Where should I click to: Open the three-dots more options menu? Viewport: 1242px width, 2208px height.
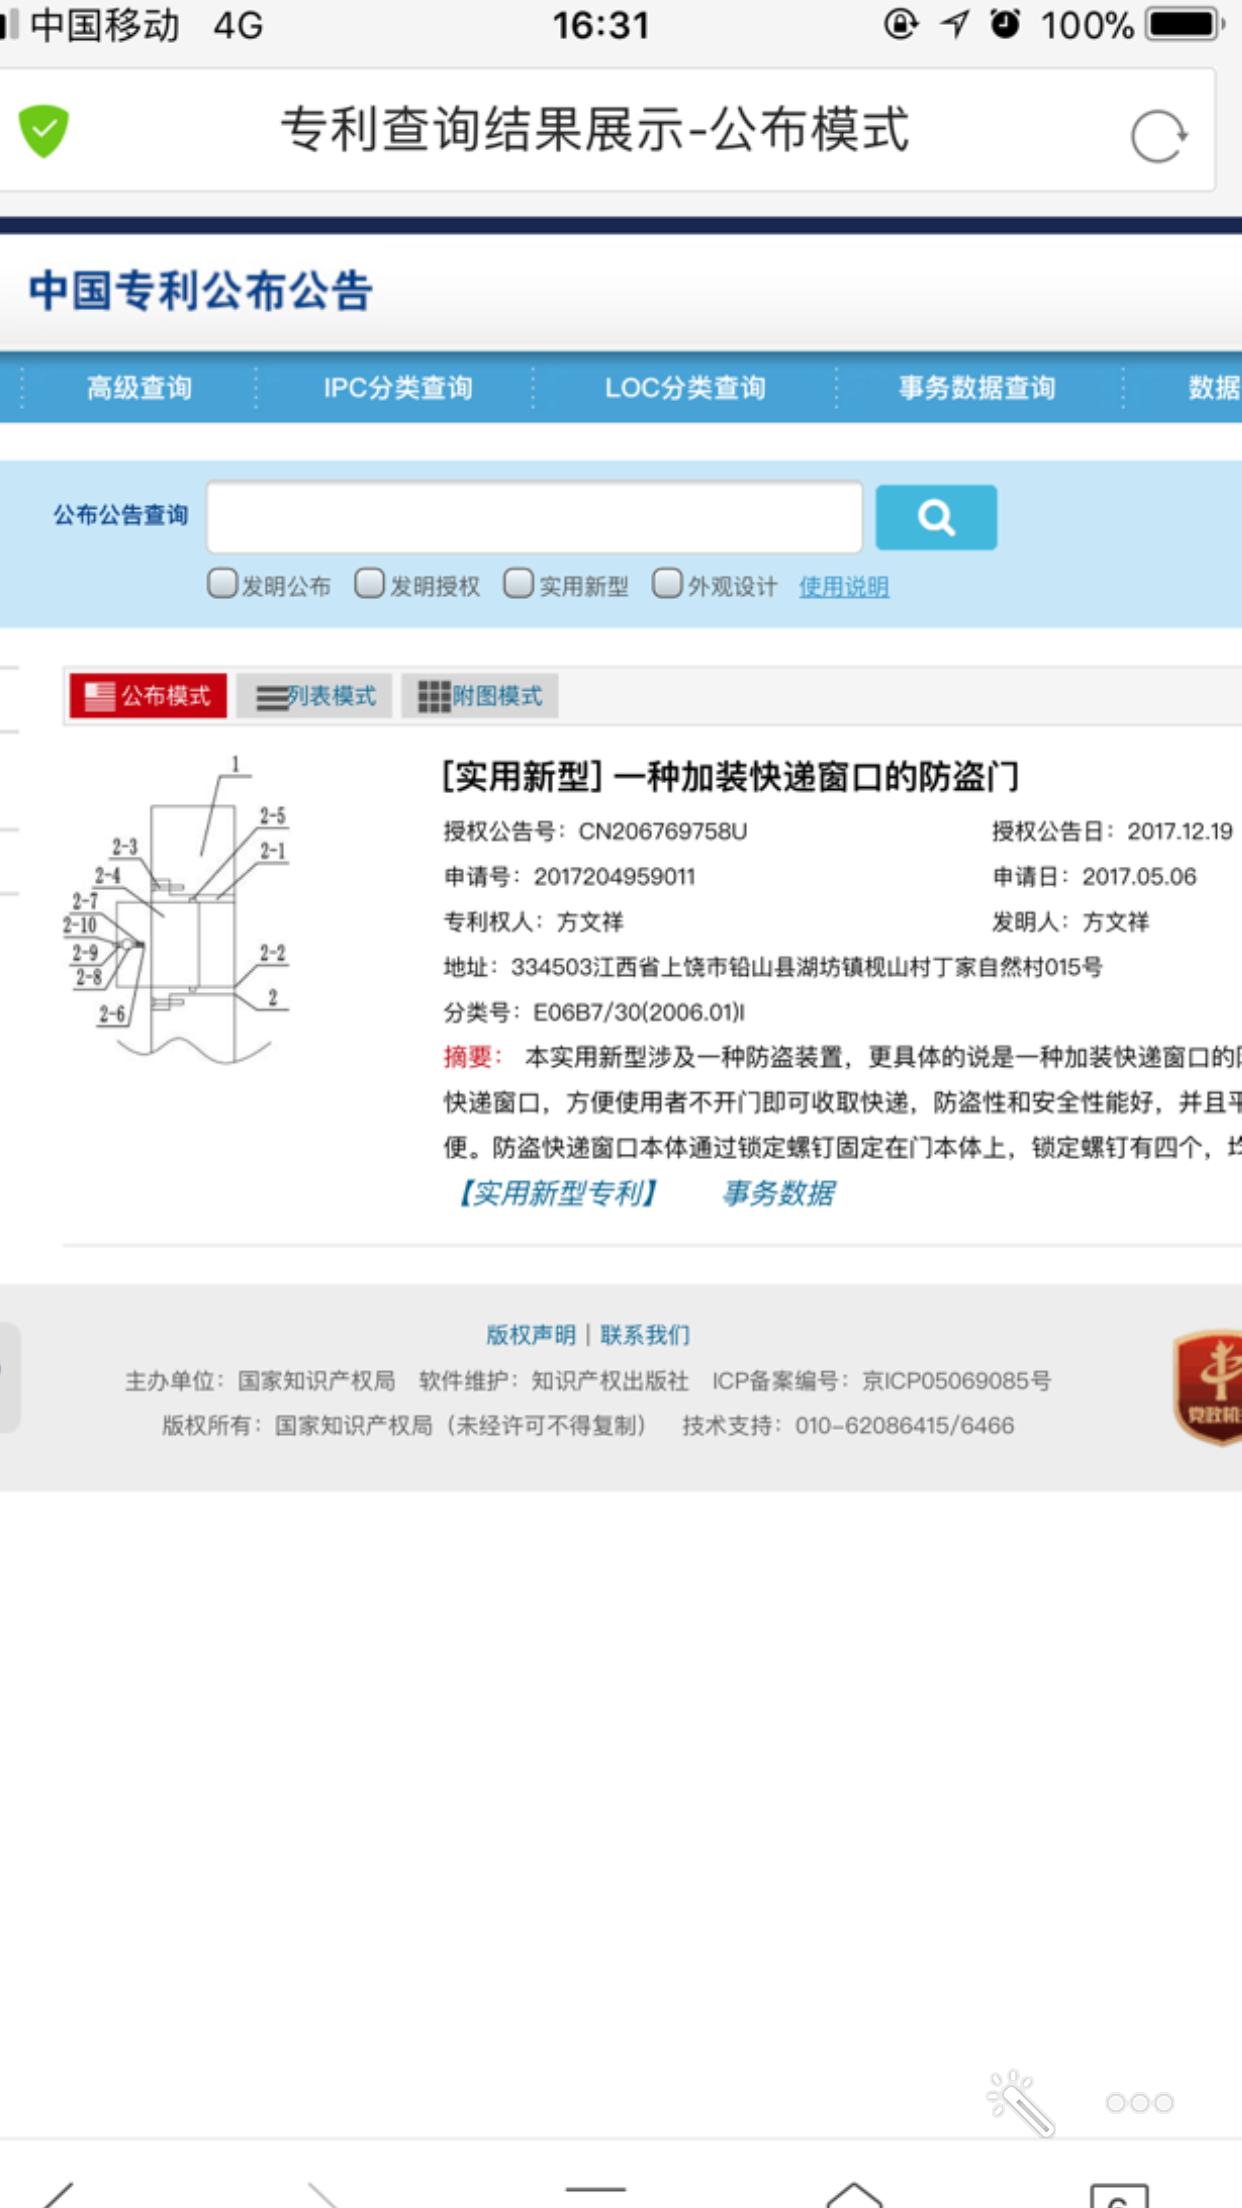(x=1139, y=2103)
